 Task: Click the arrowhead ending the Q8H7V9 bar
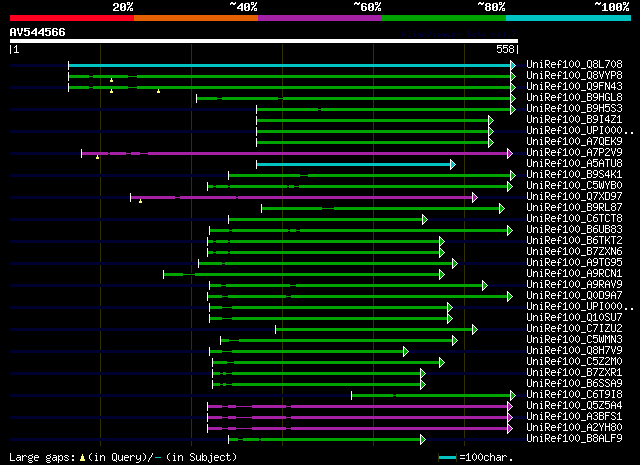coord(406,352)
